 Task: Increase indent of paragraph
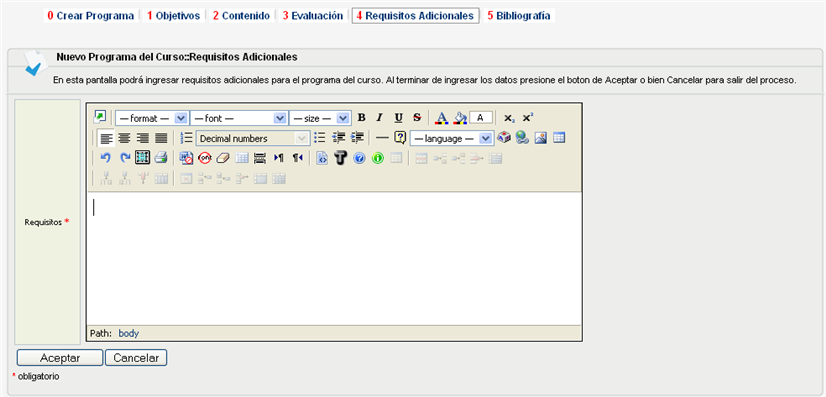coord(357,138)
